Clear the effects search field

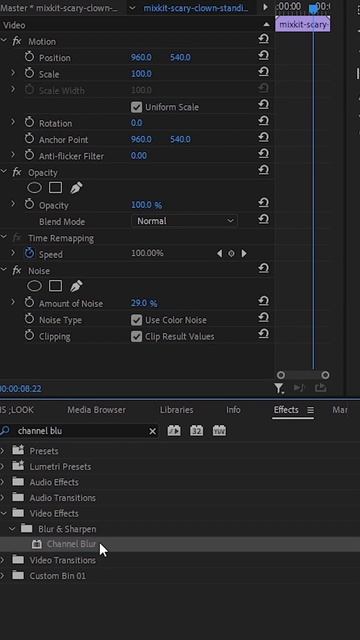click(152, 431)
